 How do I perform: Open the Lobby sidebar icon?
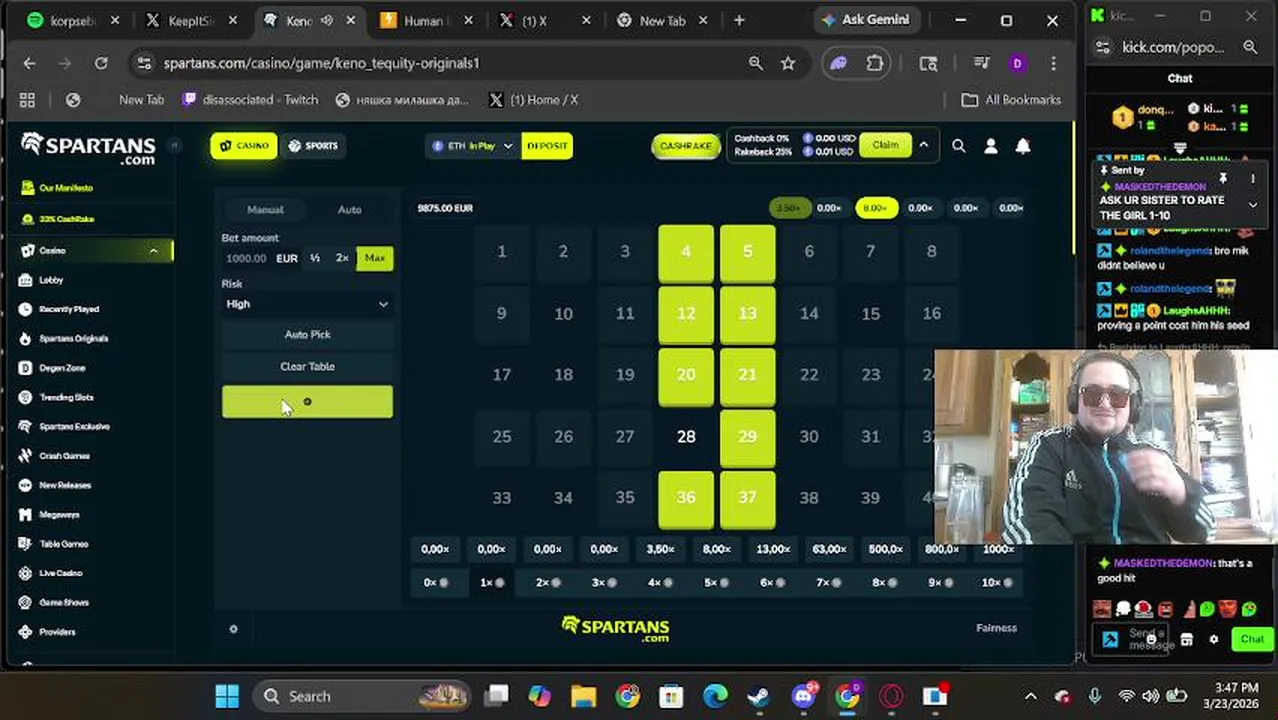26,280
